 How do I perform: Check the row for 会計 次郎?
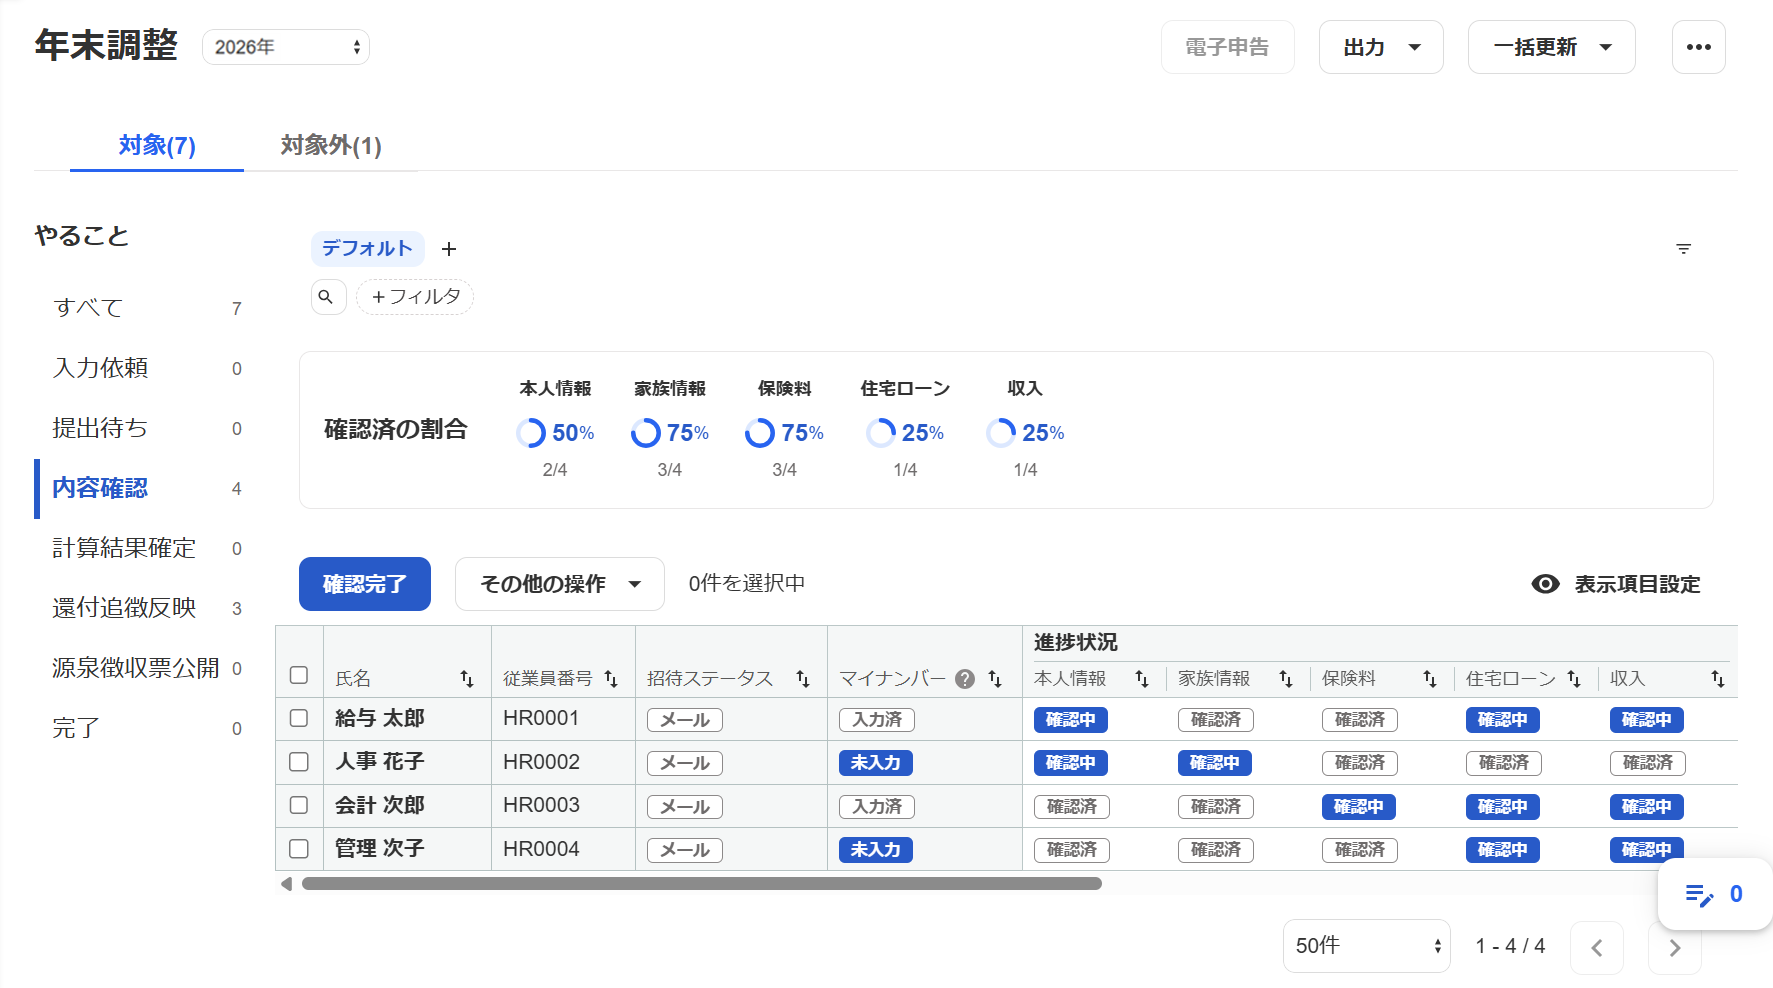pyautogui.click(x=299, y=805)
